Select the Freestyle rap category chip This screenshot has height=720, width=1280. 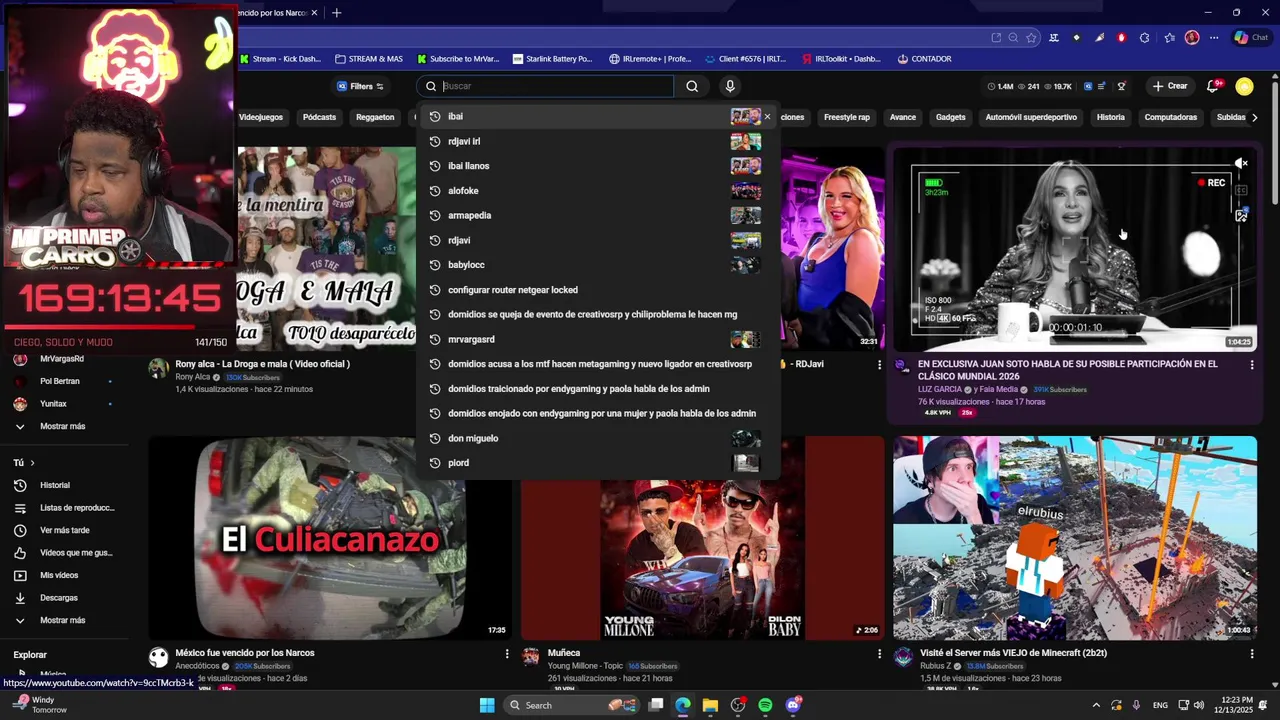pos(847,117)
